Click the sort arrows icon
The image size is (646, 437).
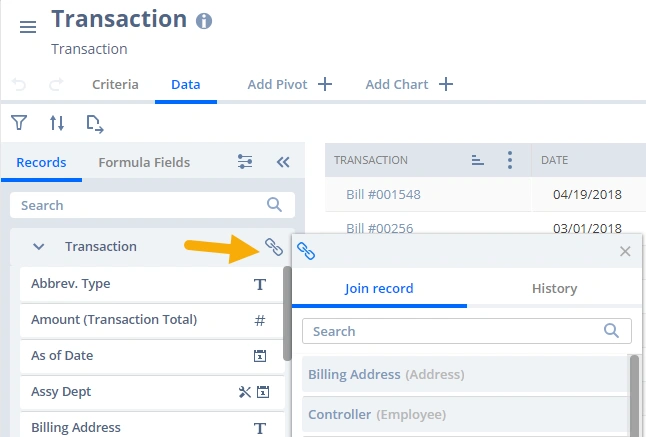click(x=57, y=123)
